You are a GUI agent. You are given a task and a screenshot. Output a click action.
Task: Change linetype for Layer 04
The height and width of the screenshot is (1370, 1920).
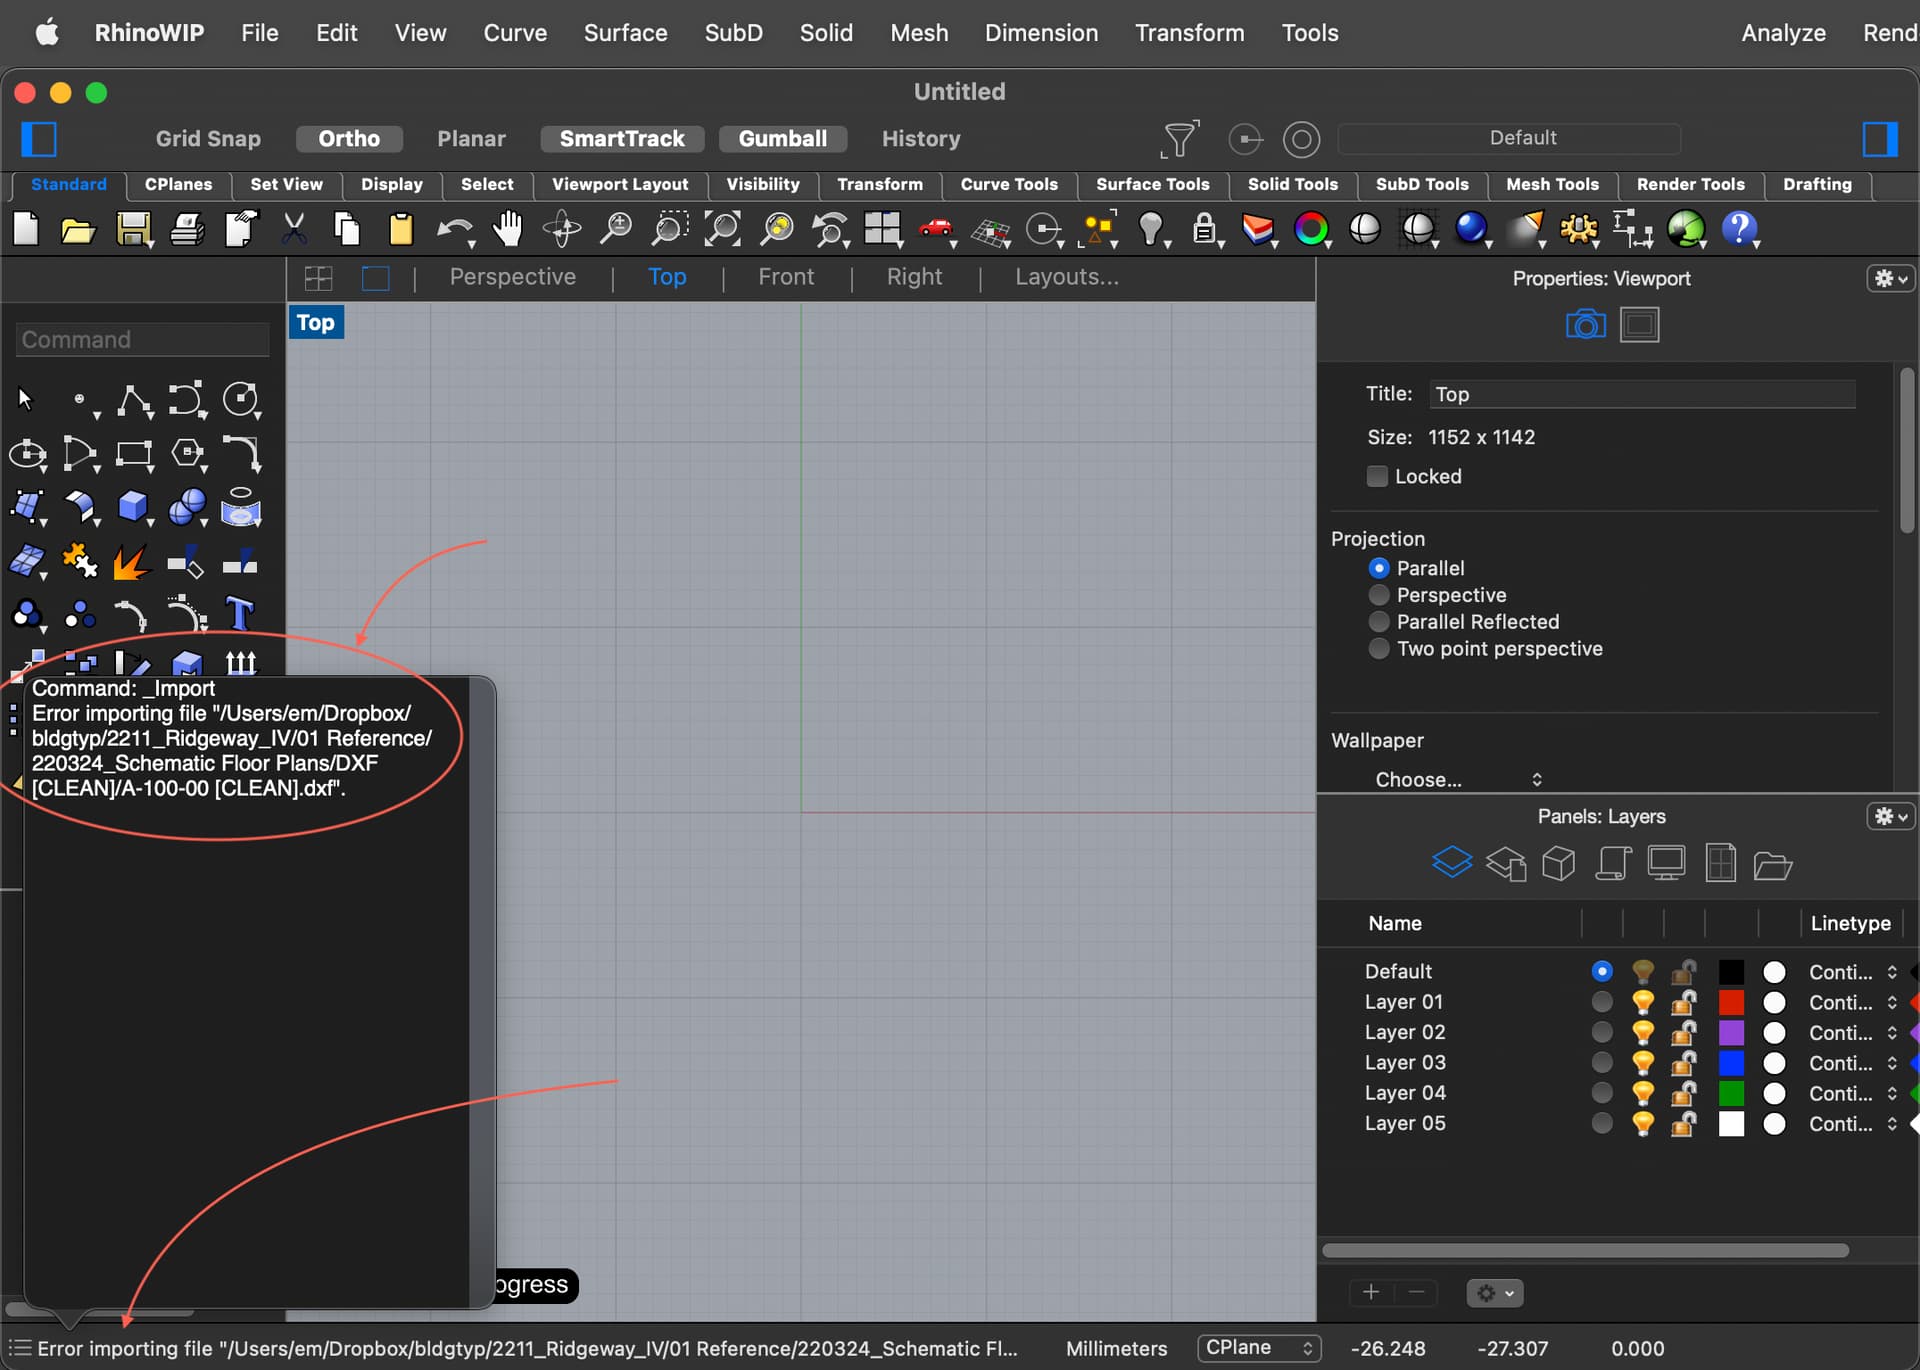tap(1853, 1093)
